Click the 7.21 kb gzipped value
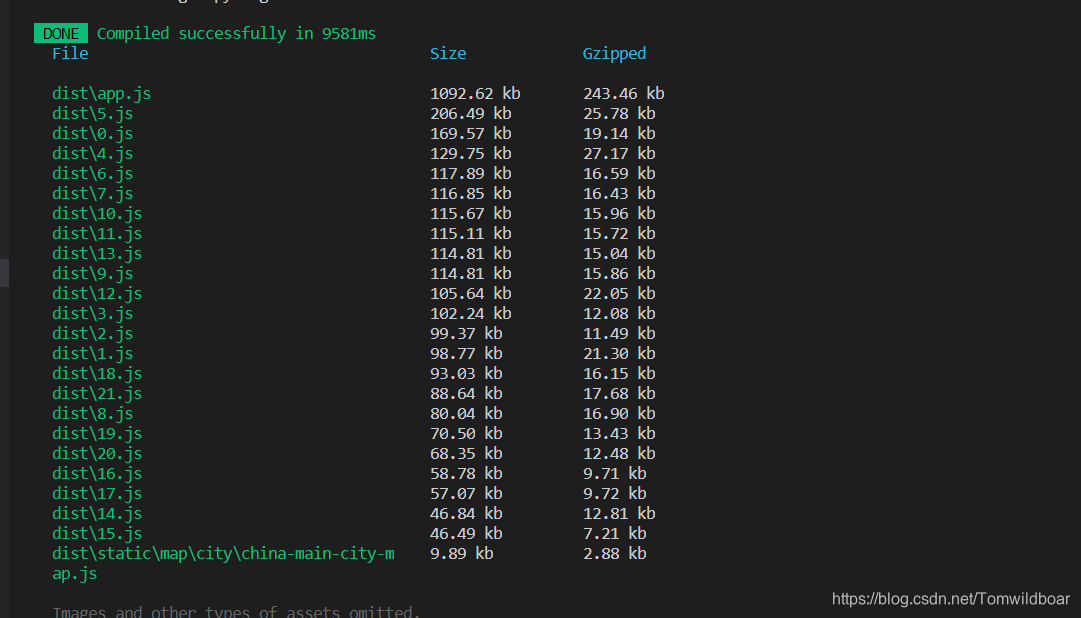1081x618 pixels. point(615,533)
